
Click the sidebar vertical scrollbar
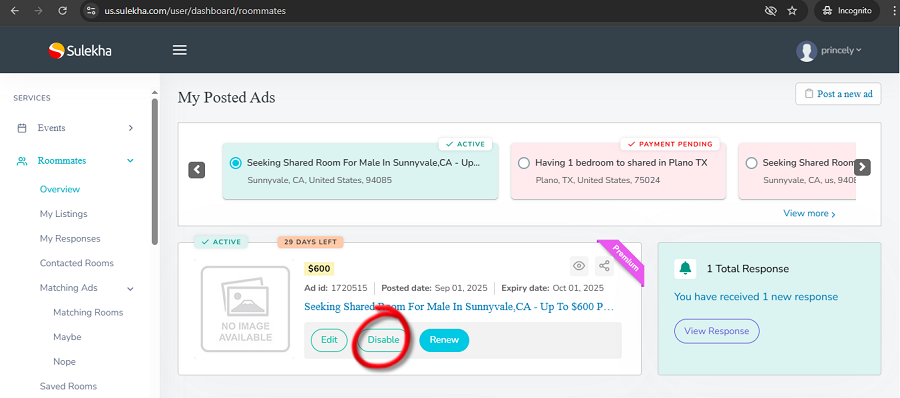154,171
